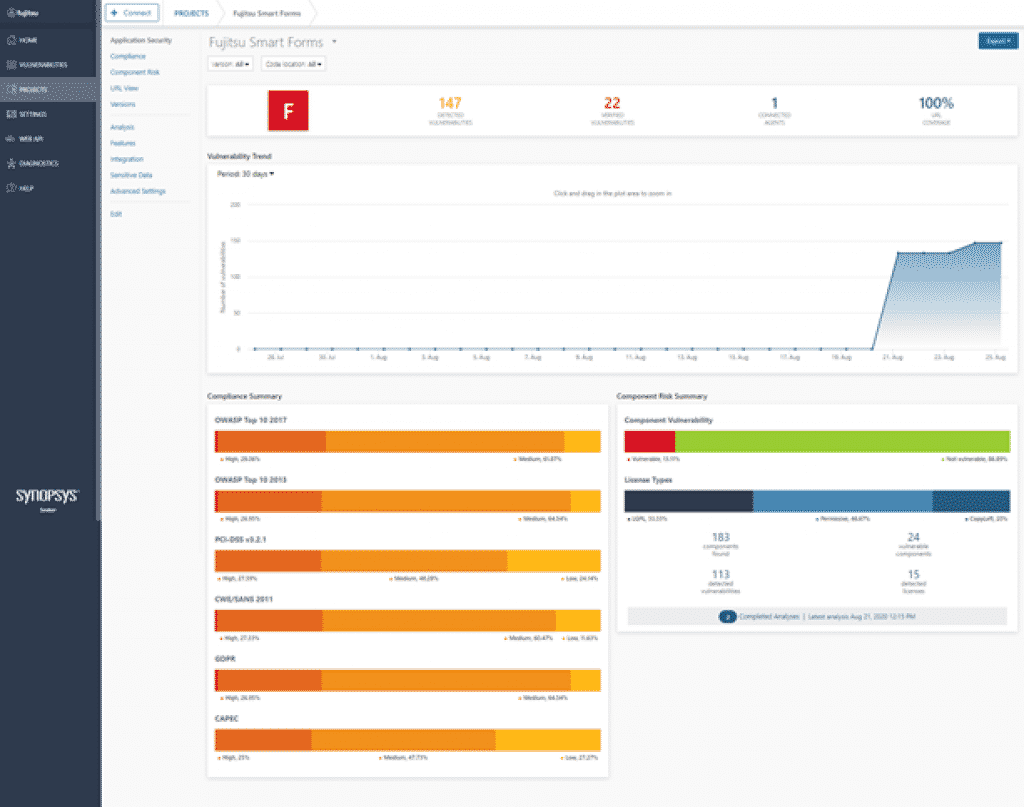This screenshot has width=1024, height=807.
Task: Click the Connect button
Action: coord(132,13)
